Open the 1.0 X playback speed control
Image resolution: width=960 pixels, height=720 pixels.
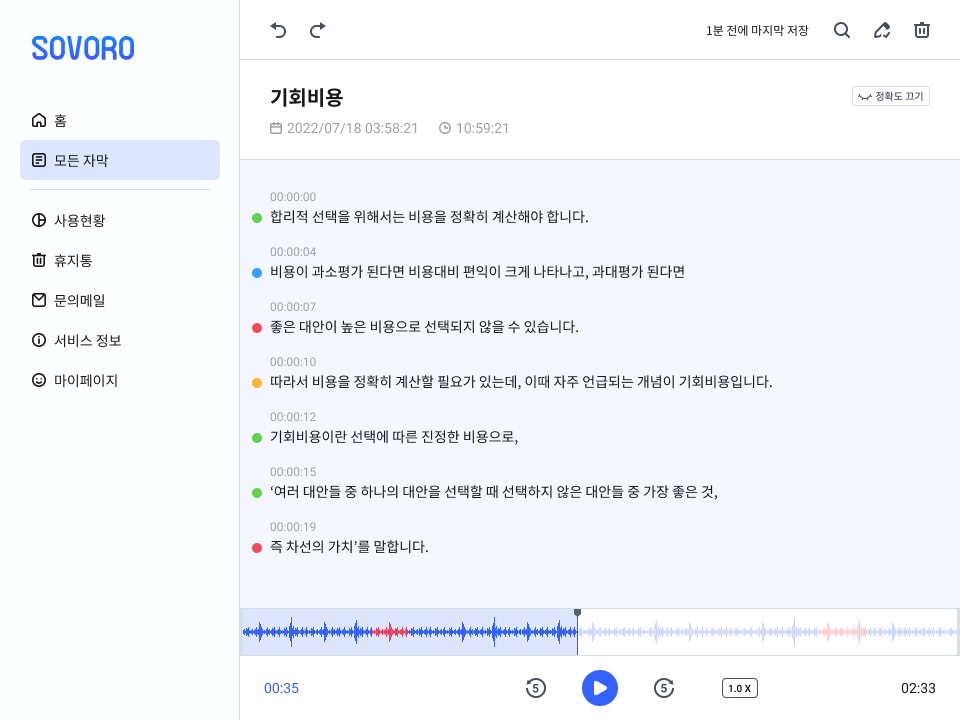click(740, 688)
